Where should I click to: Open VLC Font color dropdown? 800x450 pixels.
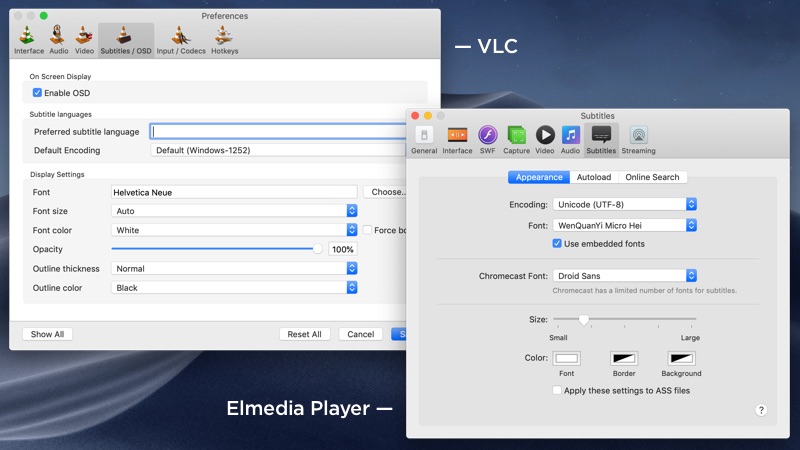coord(234,230)
